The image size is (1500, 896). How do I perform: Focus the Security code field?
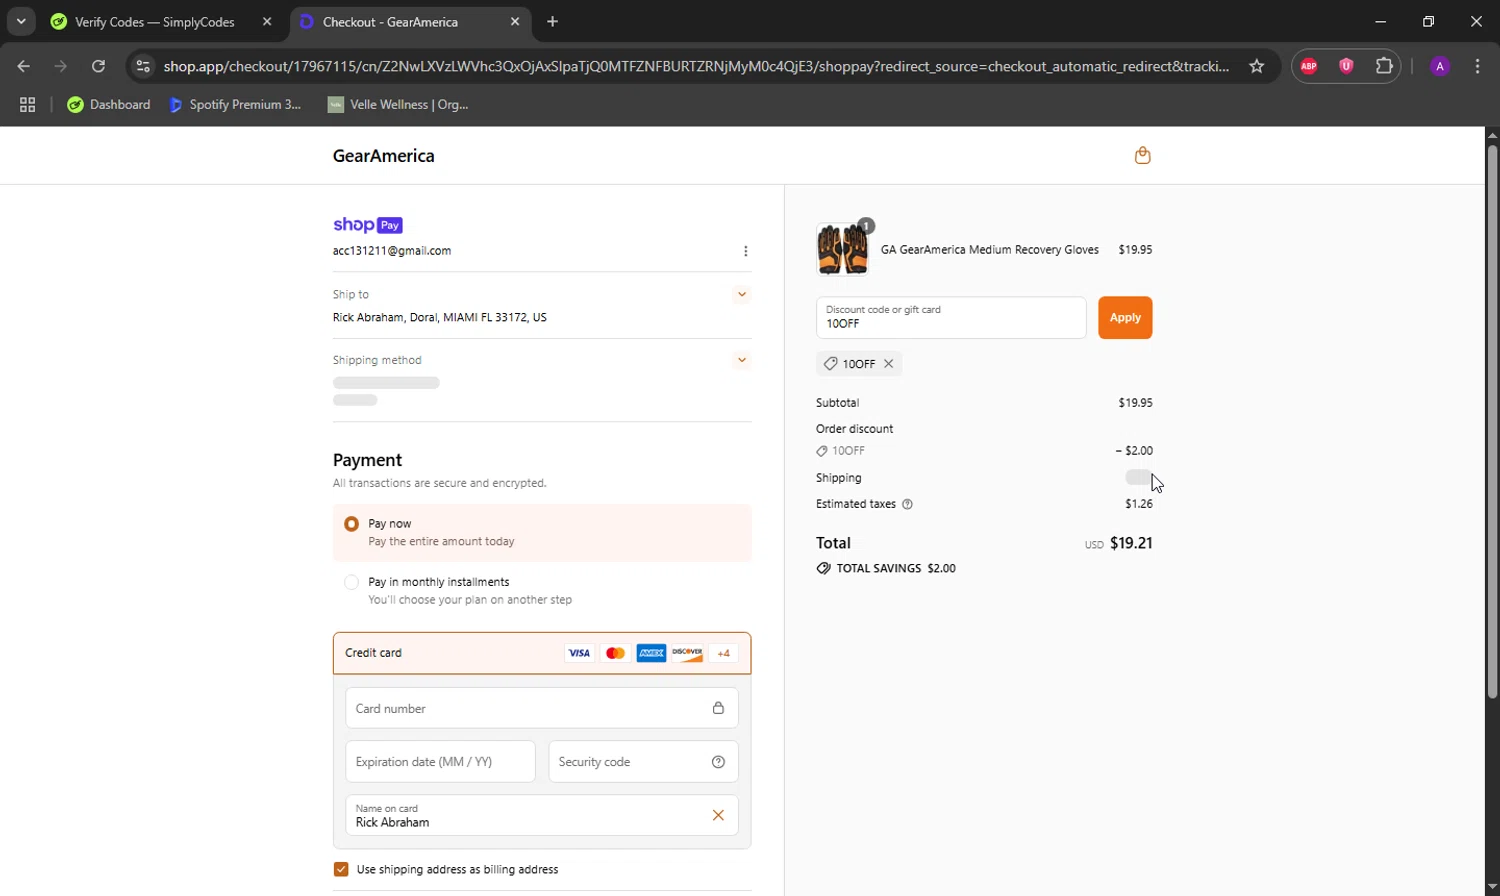[x=643, y=762]
